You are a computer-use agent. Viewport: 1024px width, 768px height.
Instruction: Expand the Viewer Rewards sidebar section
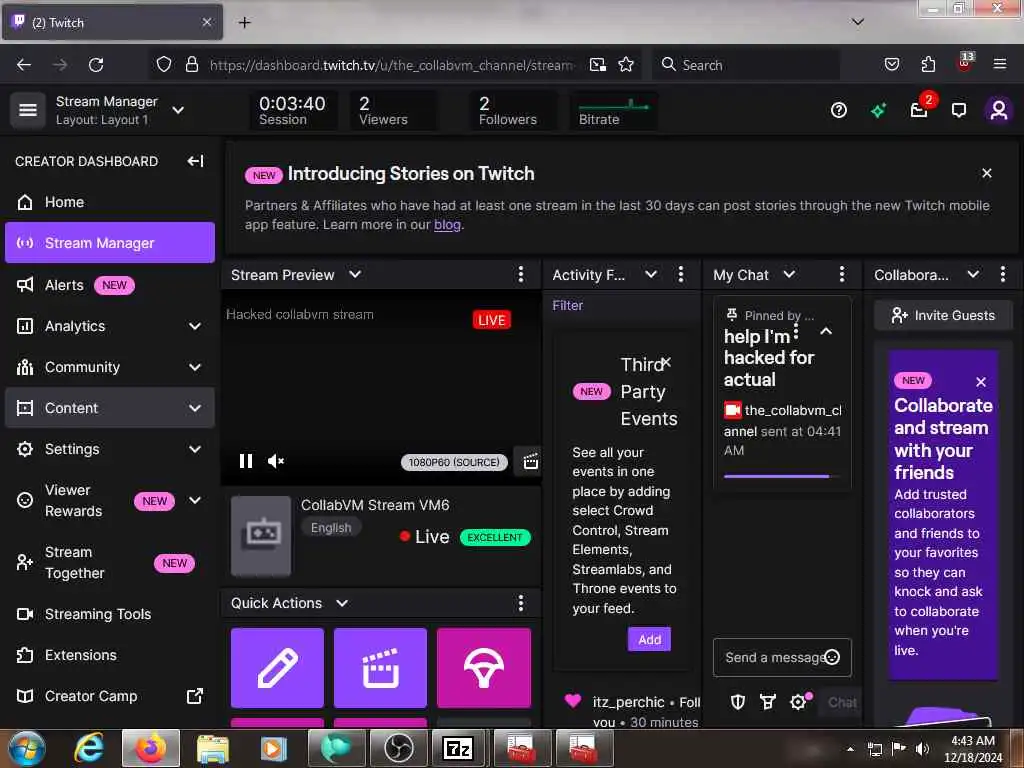(195, 500)
